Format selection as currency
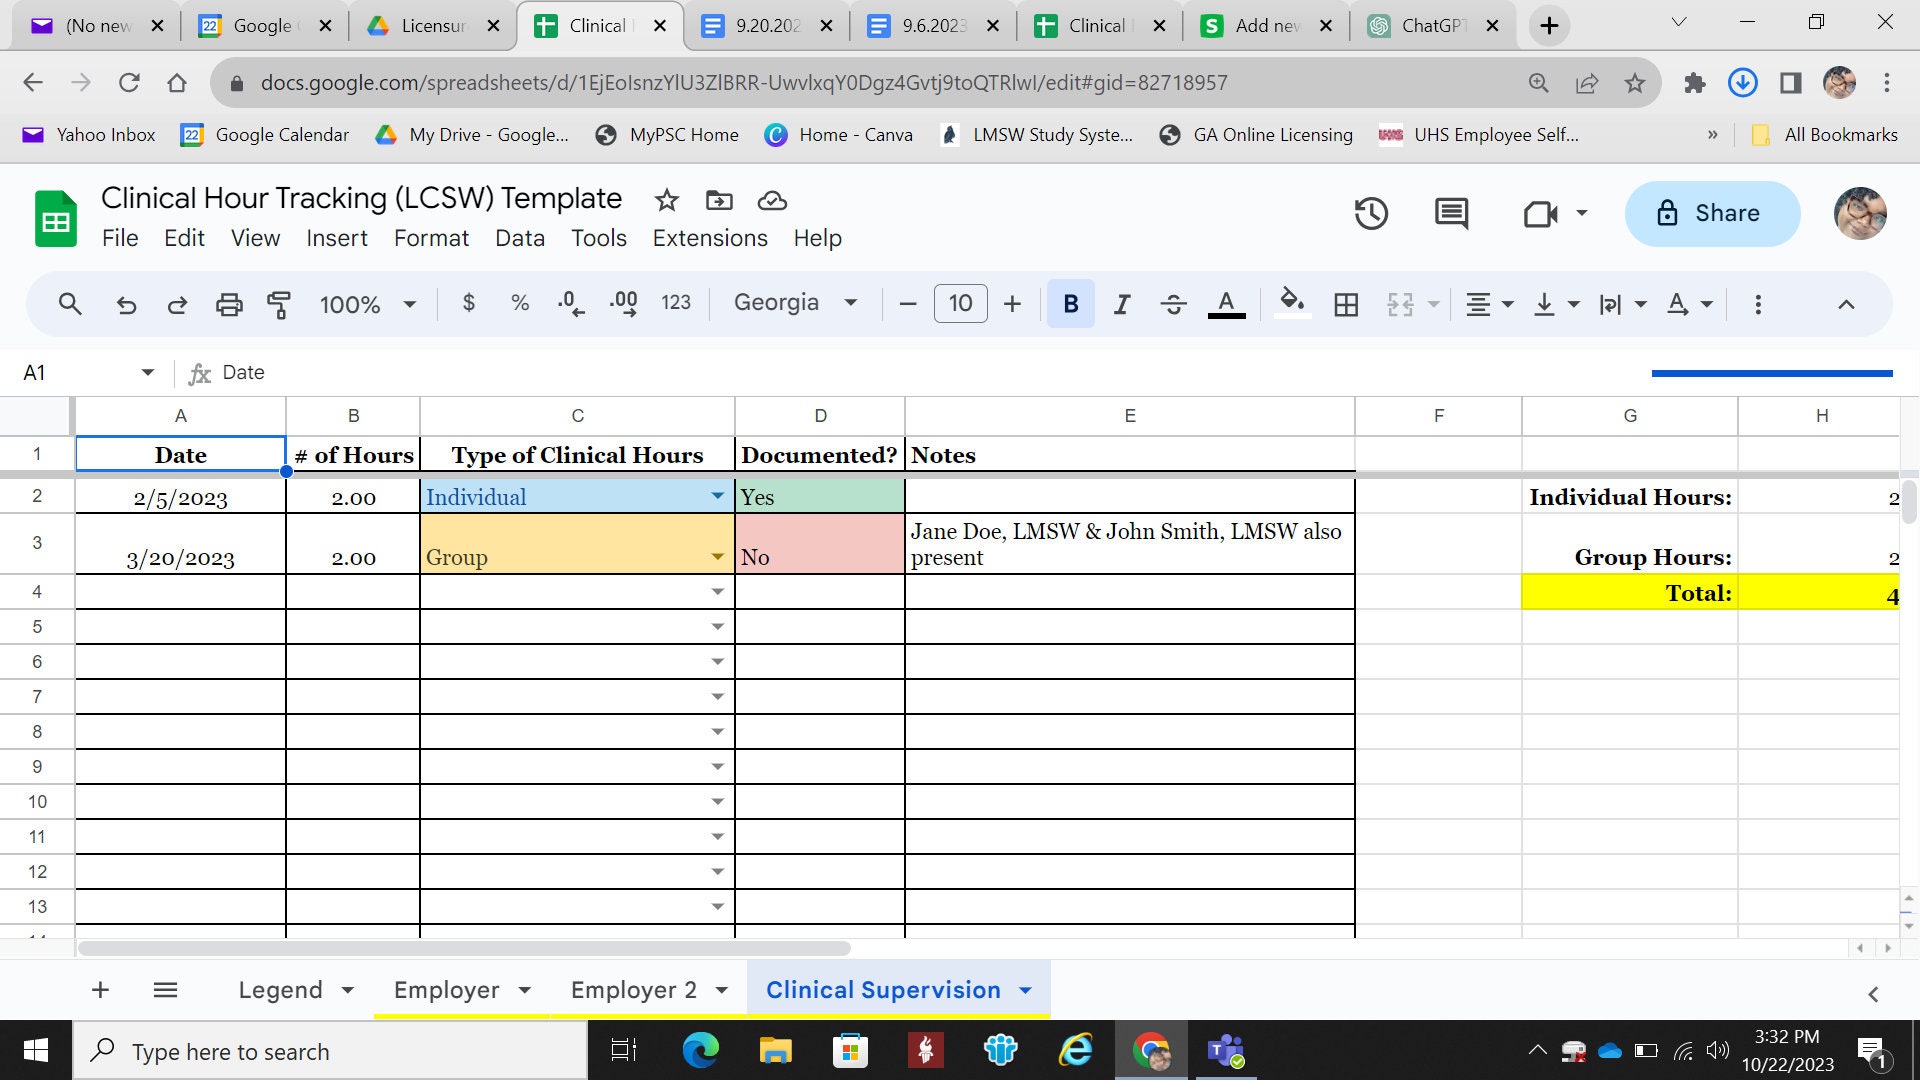Viewport: 1920px width, 1080px height. [468, 303]
